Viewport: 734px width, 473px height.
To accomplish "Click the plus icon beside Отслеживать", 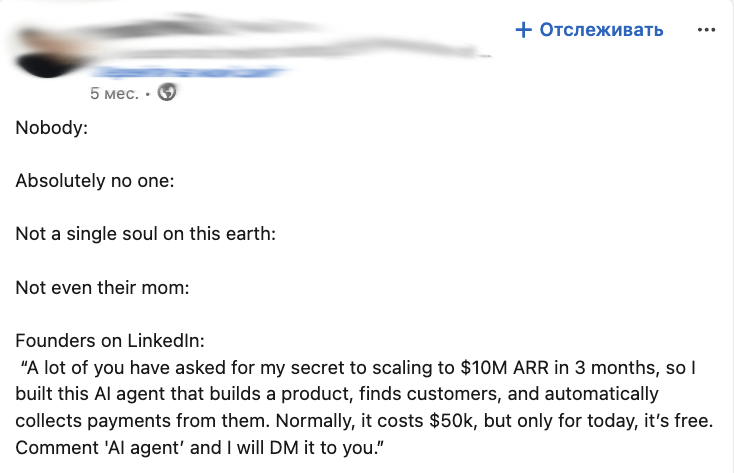I will pos(523,30).
